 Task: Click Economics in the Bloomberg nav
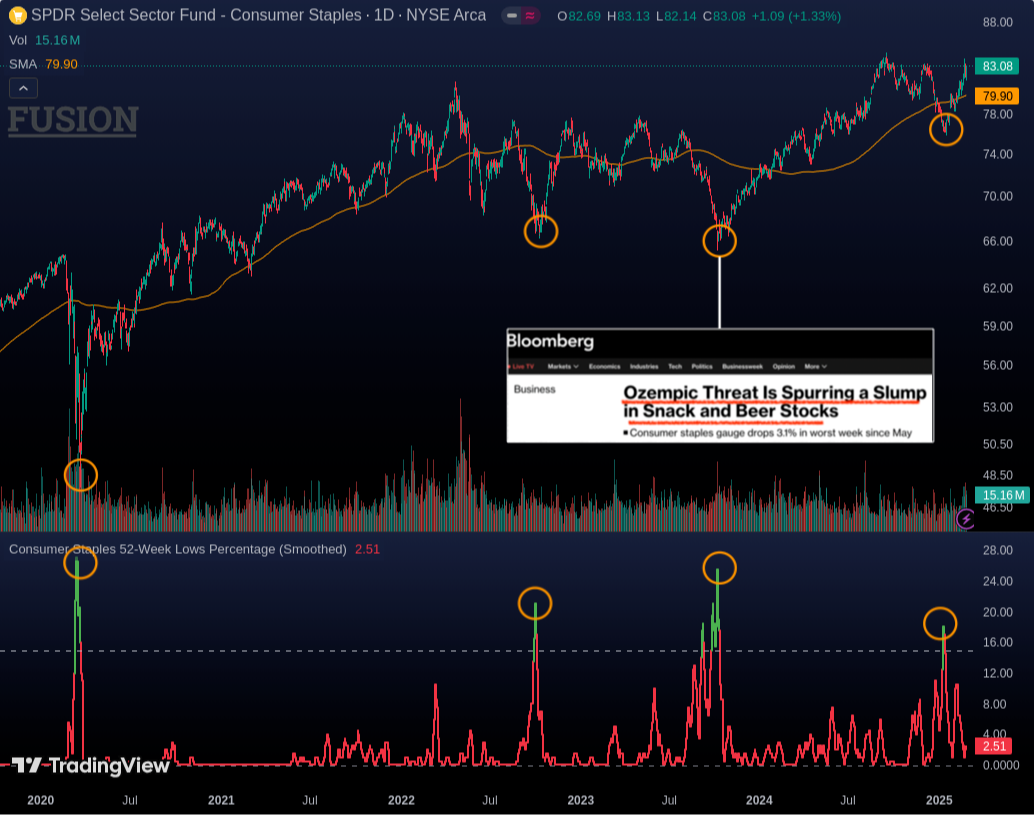tap(605, 367)
